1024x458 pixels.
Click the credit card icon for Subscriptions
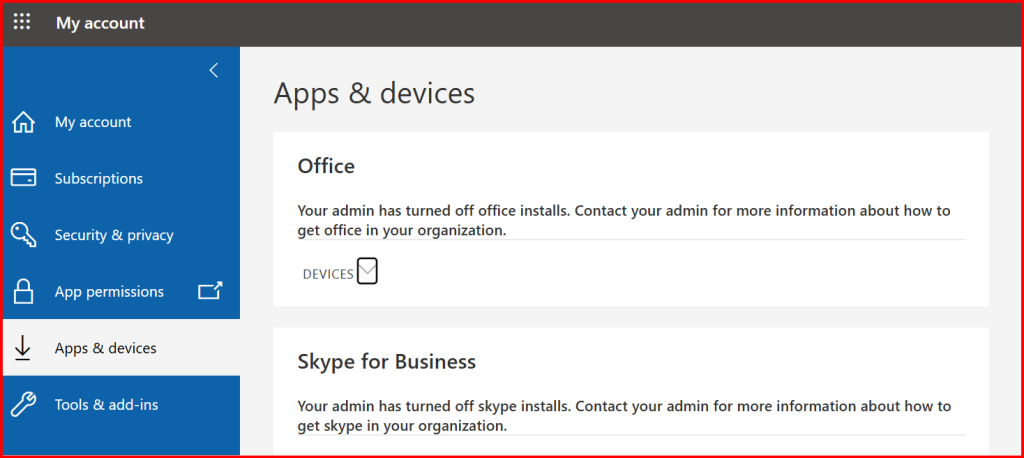[x=23, y=178]
